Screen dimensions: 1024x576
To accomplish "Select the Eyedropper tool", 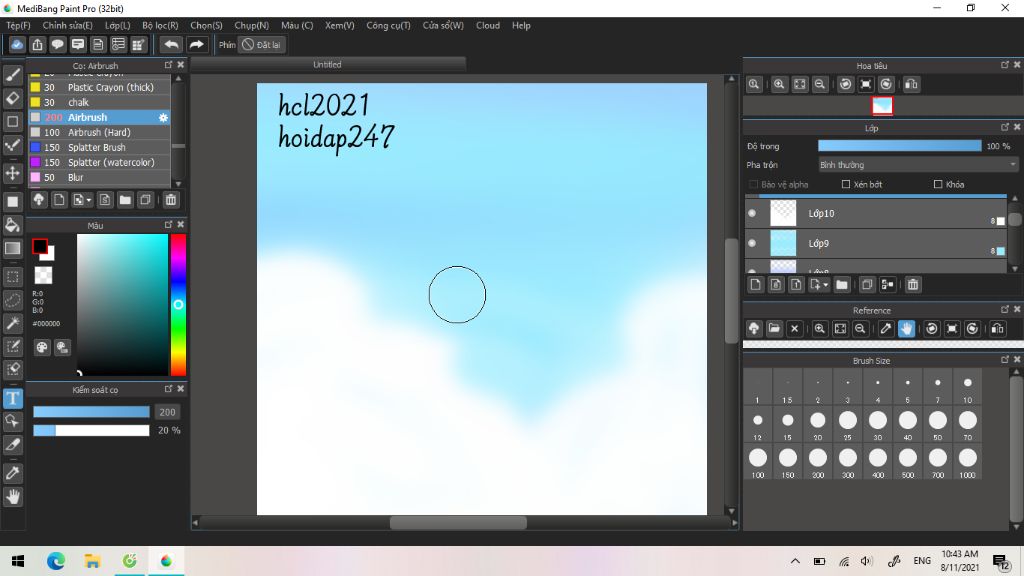I will [x=12, y=473].
